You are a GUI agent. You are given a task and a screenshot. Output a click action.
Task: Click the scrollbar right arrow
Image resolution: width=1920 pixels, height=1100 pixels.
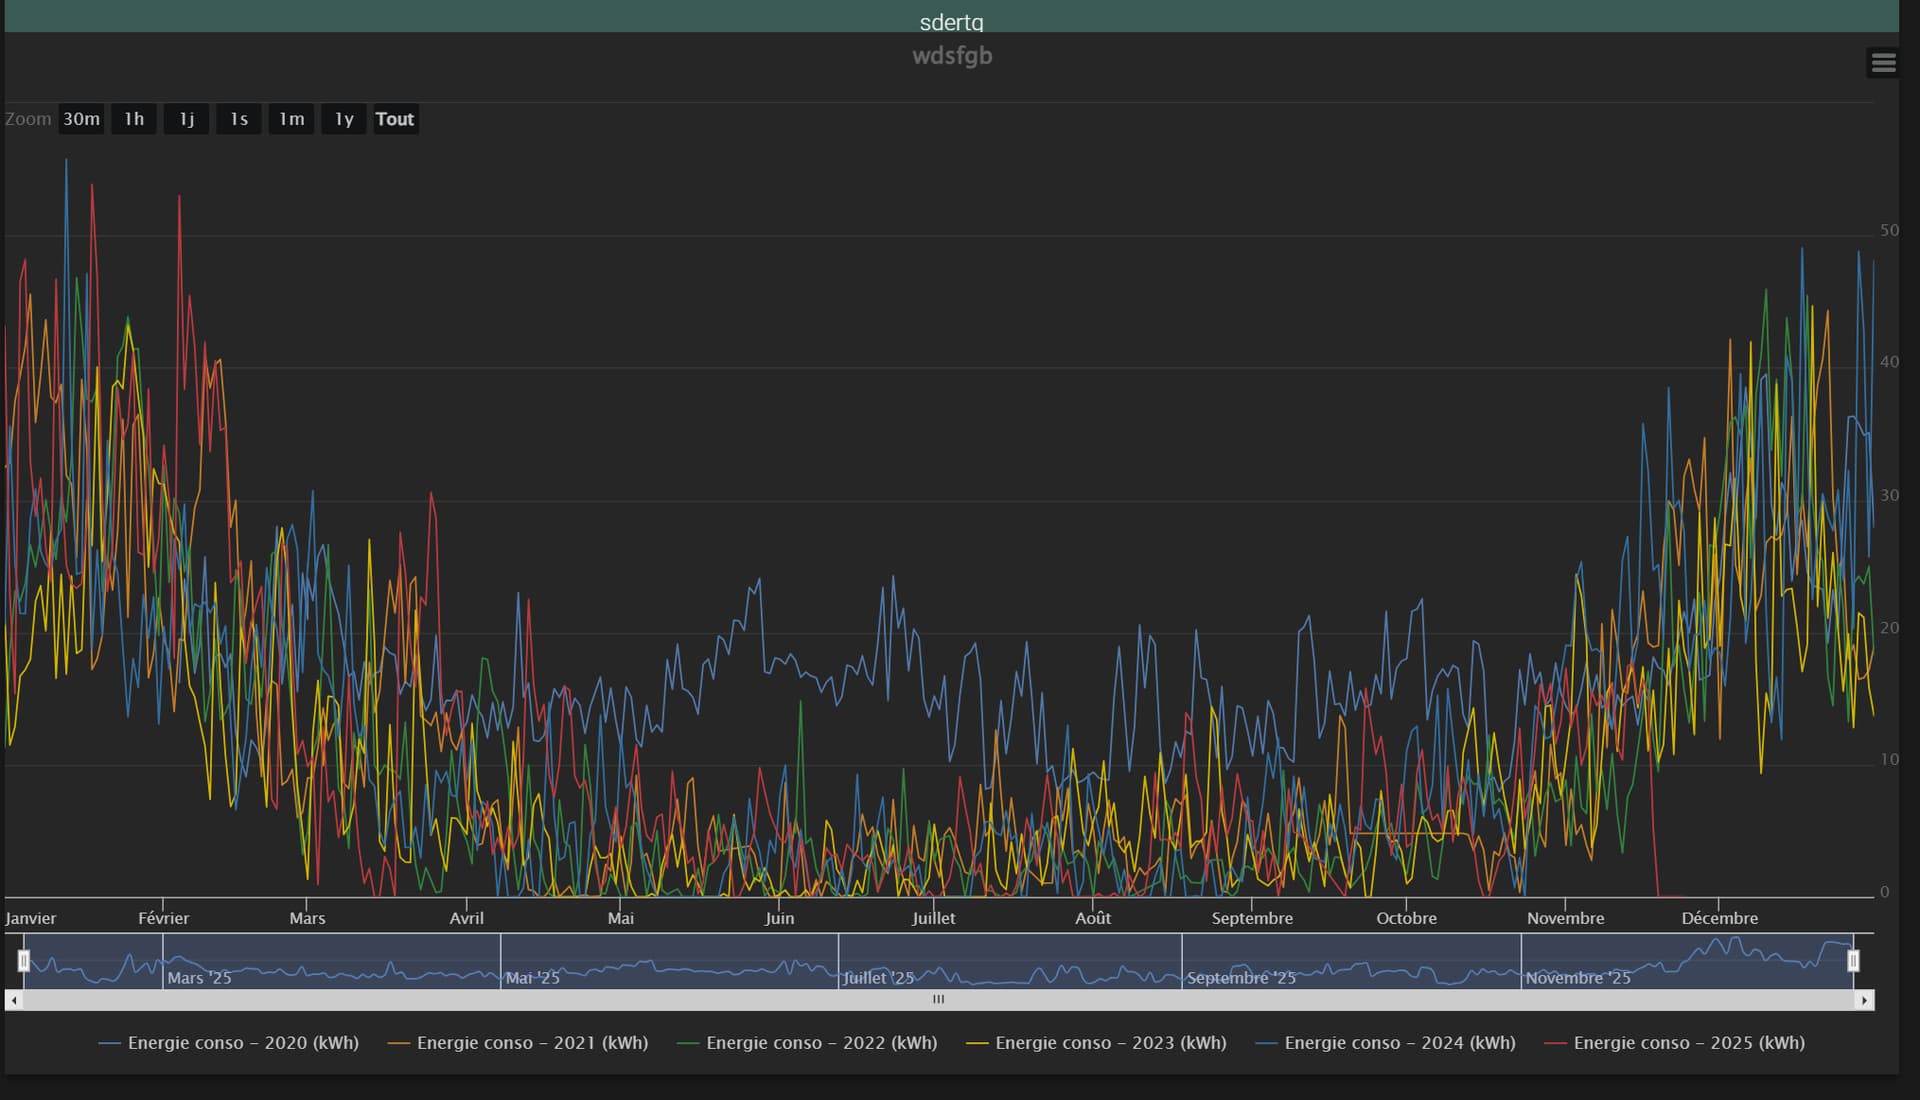(1864, 1000)
